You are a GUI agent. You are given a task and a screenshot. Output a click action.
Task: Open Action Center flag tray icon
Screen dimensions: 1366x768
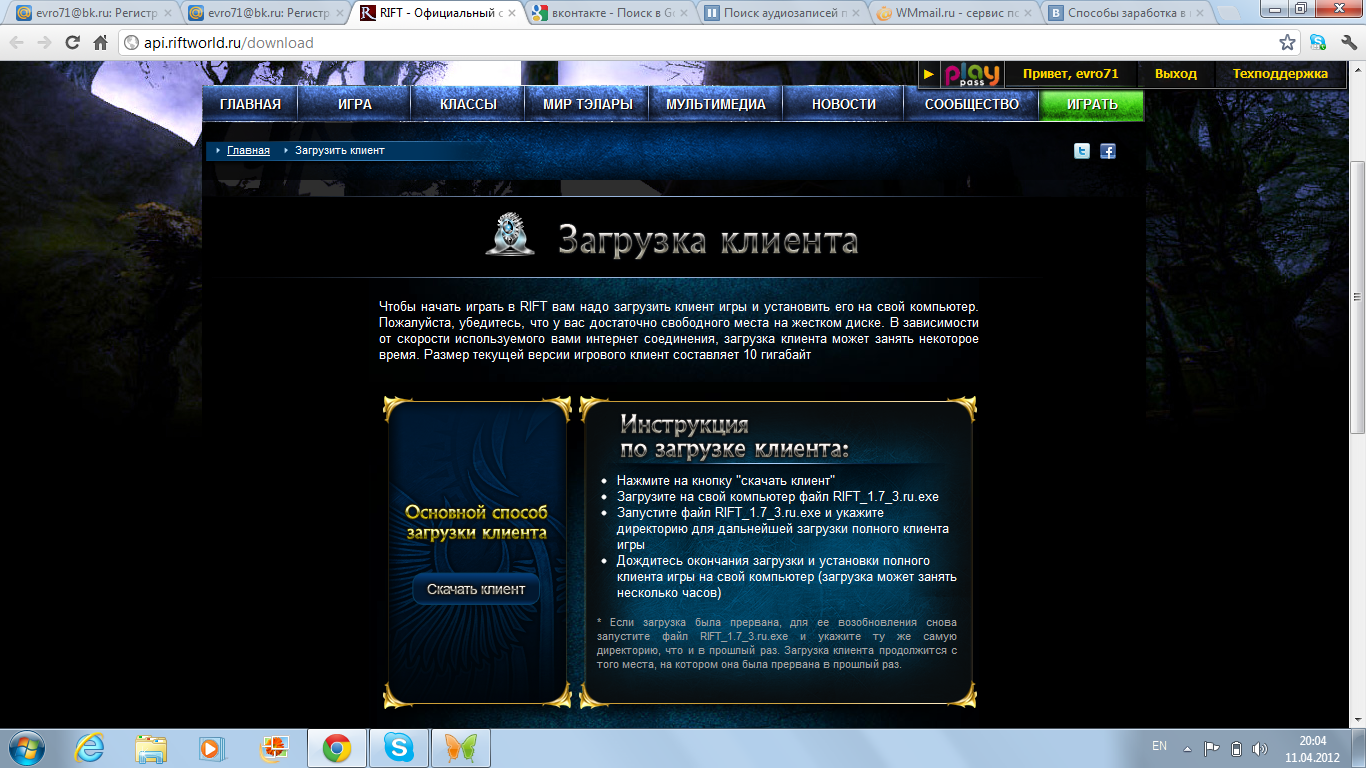coord(1211,748)
